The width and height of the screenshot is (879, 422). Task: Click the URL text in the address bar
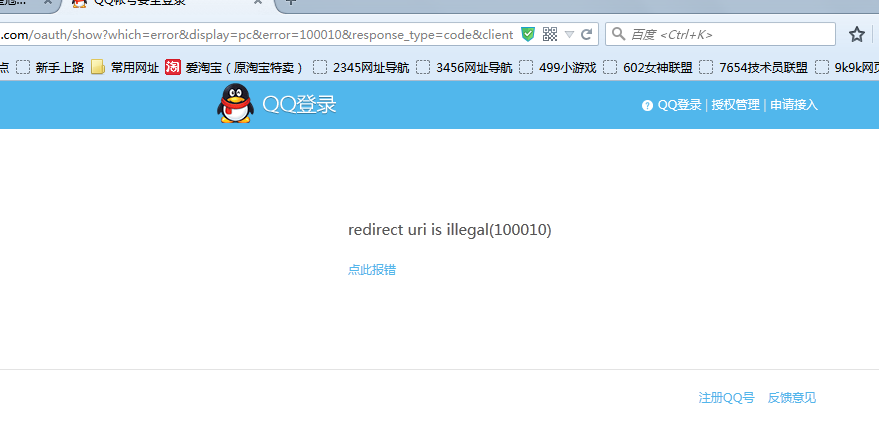(257, 35)
